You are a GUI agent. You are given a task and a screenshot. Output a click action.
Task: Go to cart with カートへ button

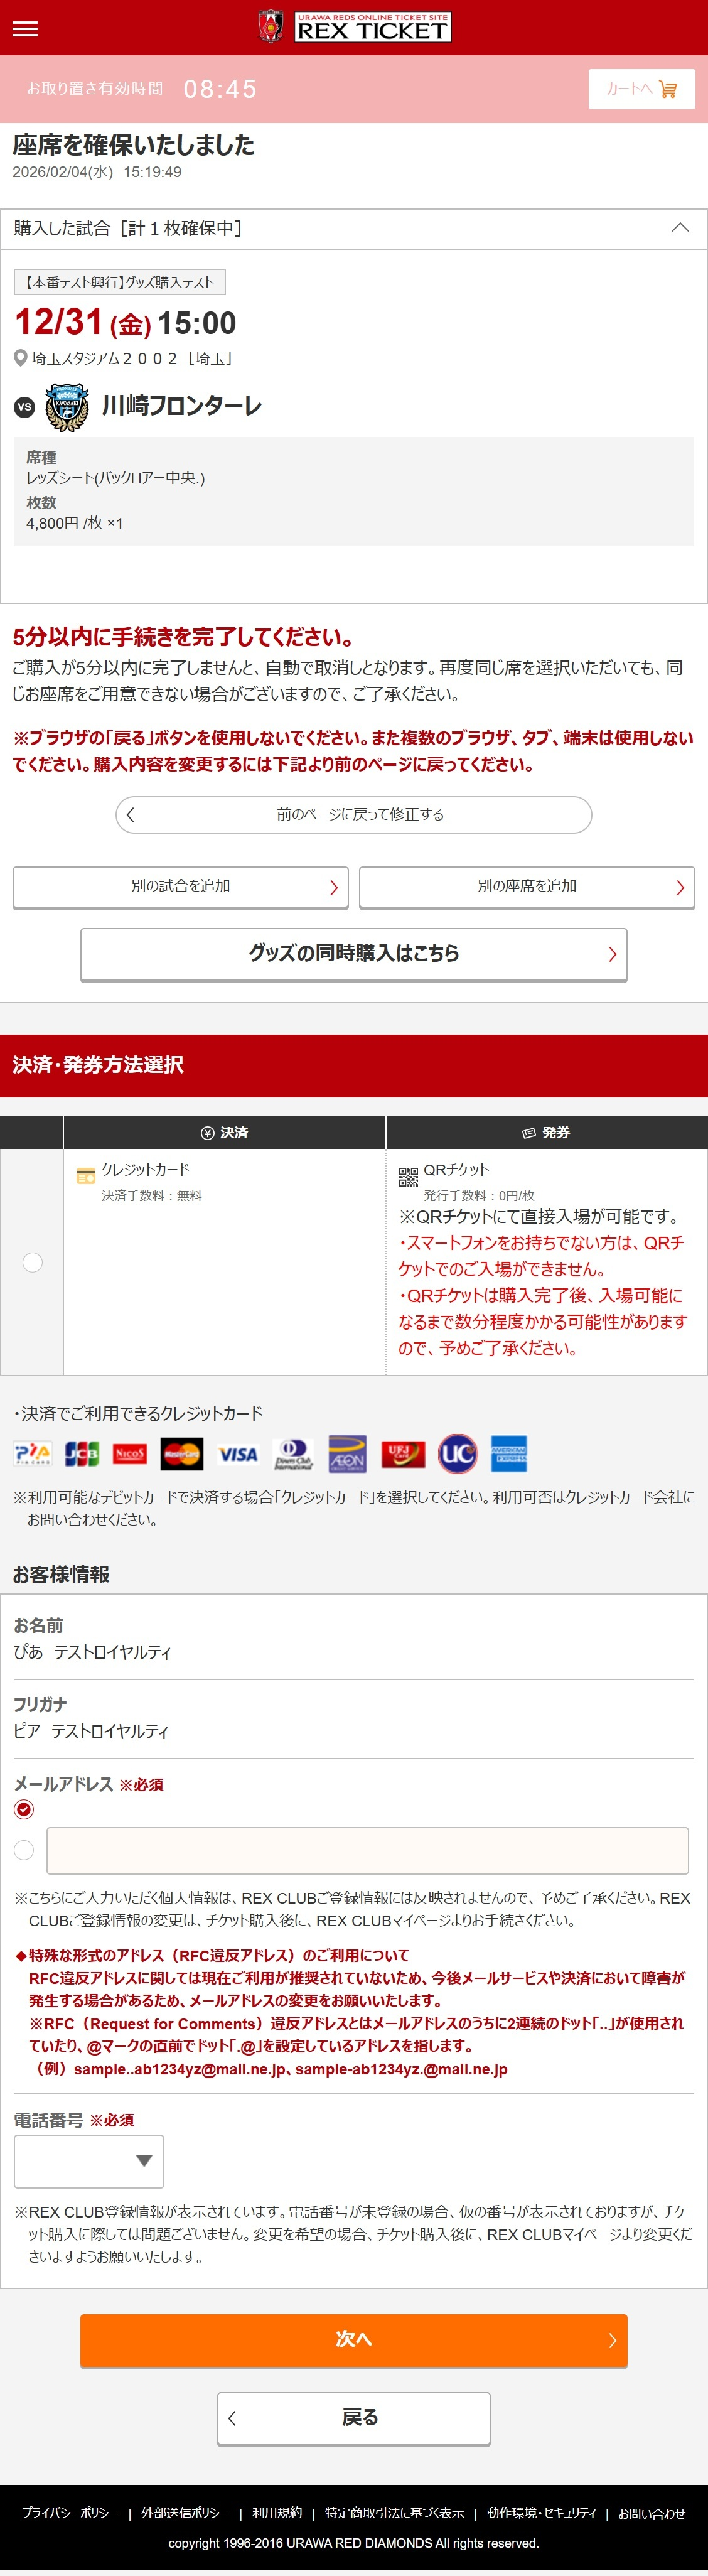point(641,89)
